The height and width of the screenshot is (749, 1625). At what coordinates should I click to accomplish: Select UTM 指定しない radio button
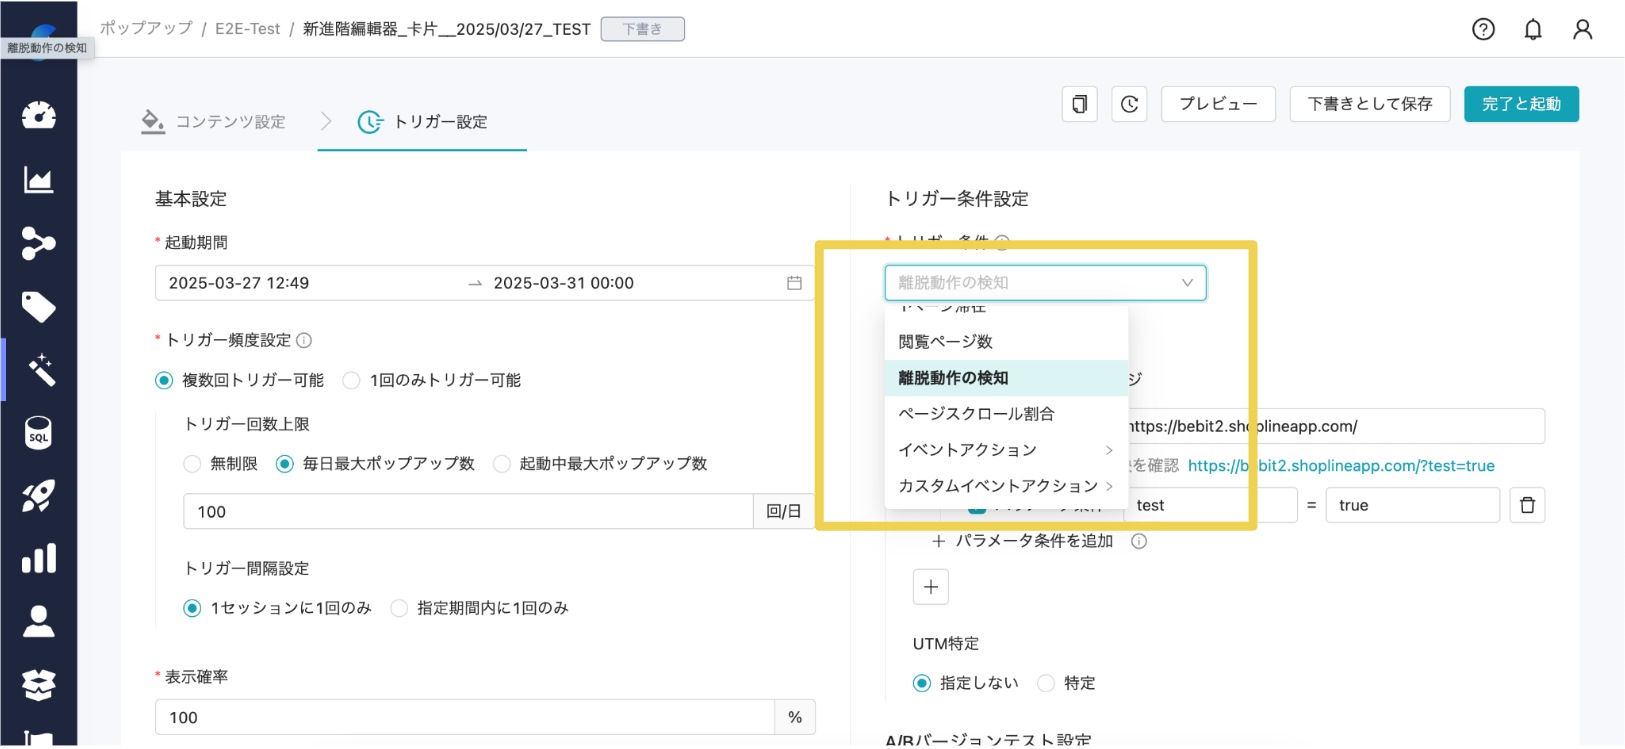point(922,683)
